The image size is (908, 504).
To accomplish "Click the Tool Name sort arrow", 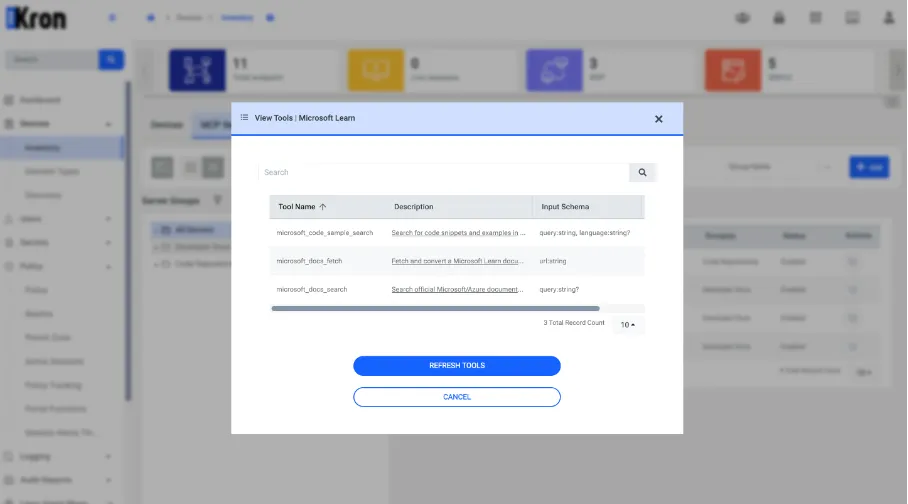I will pos(323,207).
